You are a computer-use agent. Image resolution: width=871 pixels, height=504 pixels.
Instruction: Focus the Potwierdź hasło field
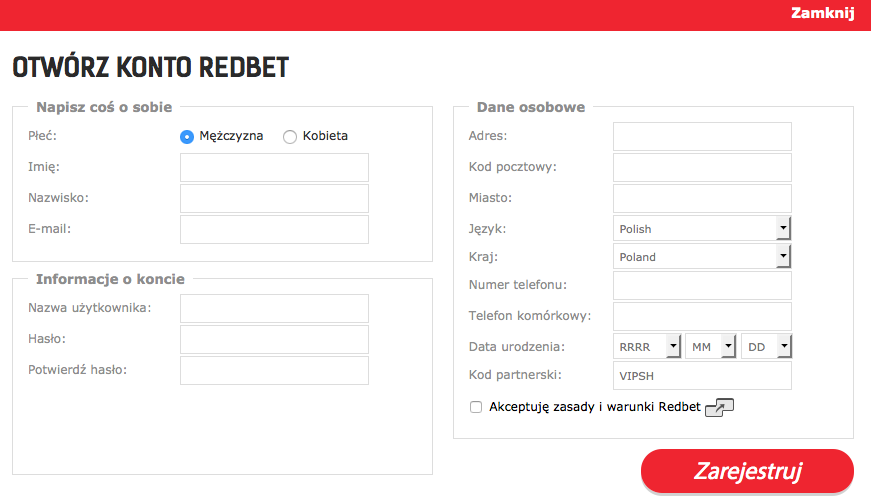274,371
